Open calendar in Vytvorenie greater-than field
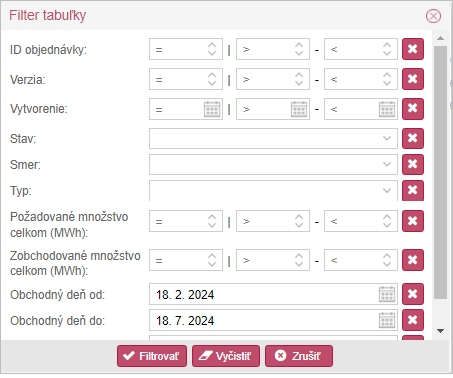The width and height of the screenshot is (453, 378). click(299, 109)
